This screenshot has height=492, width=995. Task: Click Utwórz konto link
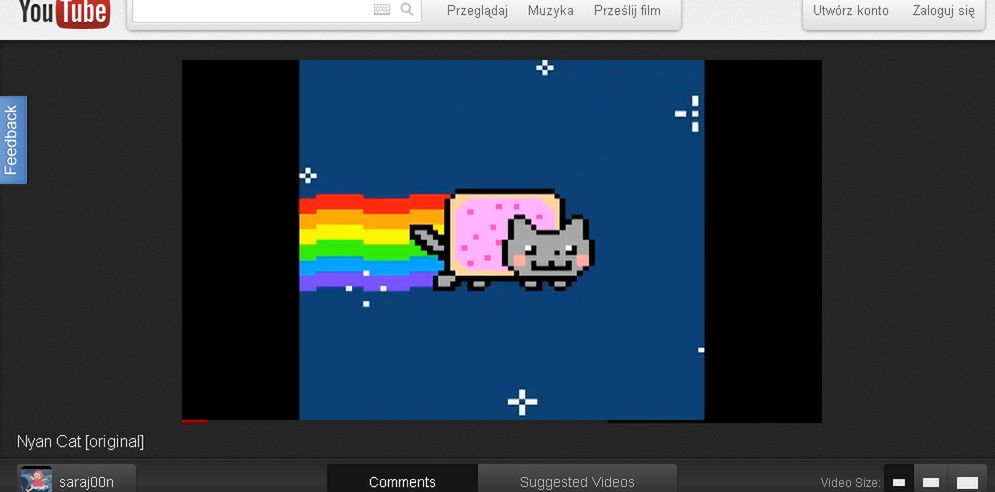coord(850,11)
